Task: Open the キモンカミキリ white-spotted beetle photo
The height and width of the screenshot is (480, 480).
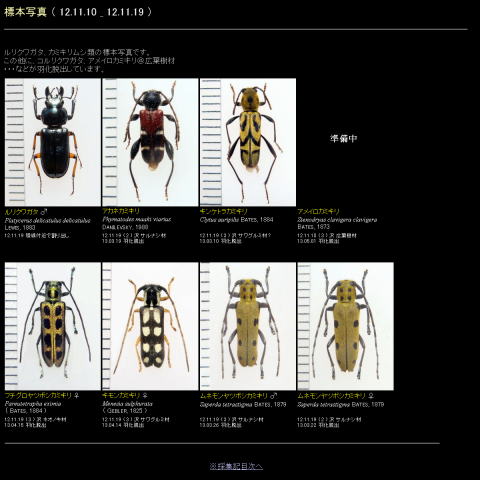Action: (x=150, y=326)
